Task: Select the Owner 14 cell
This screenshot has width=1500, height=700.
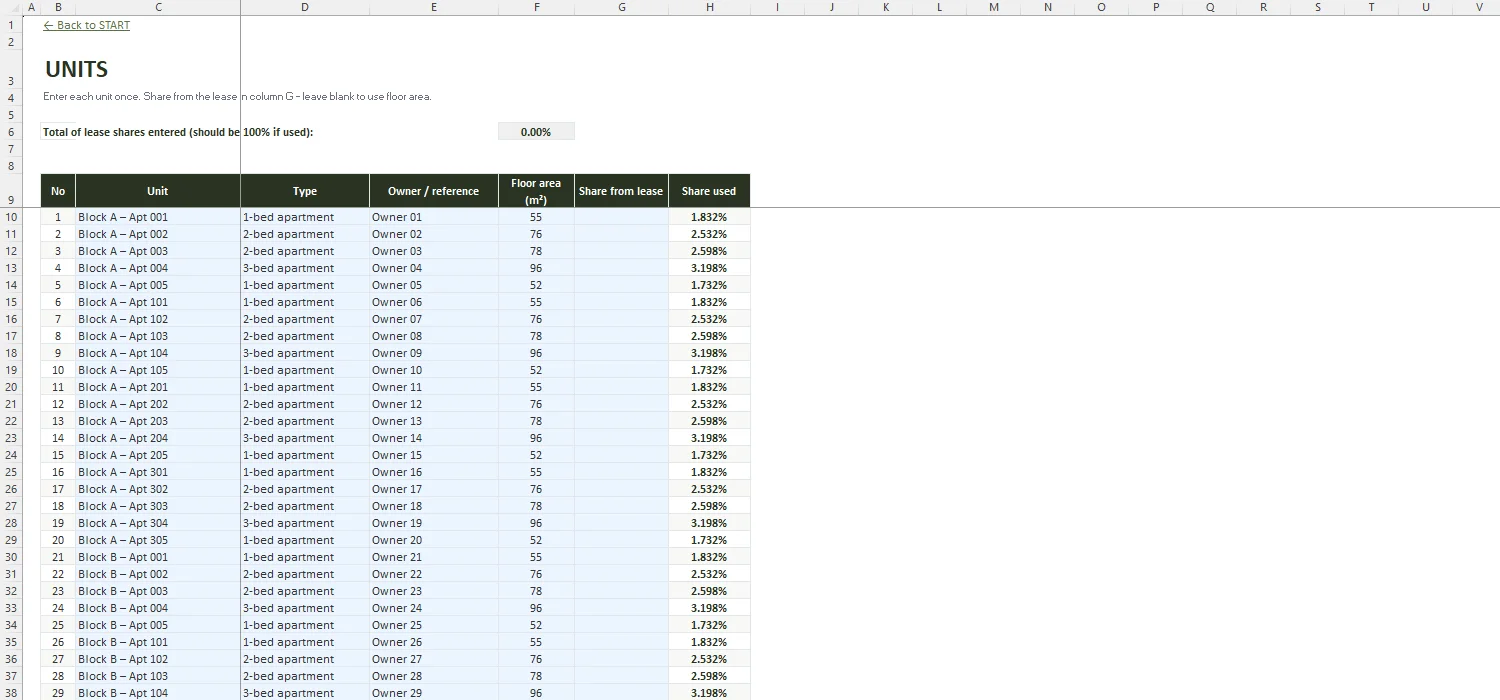Action: click(434, 438)
